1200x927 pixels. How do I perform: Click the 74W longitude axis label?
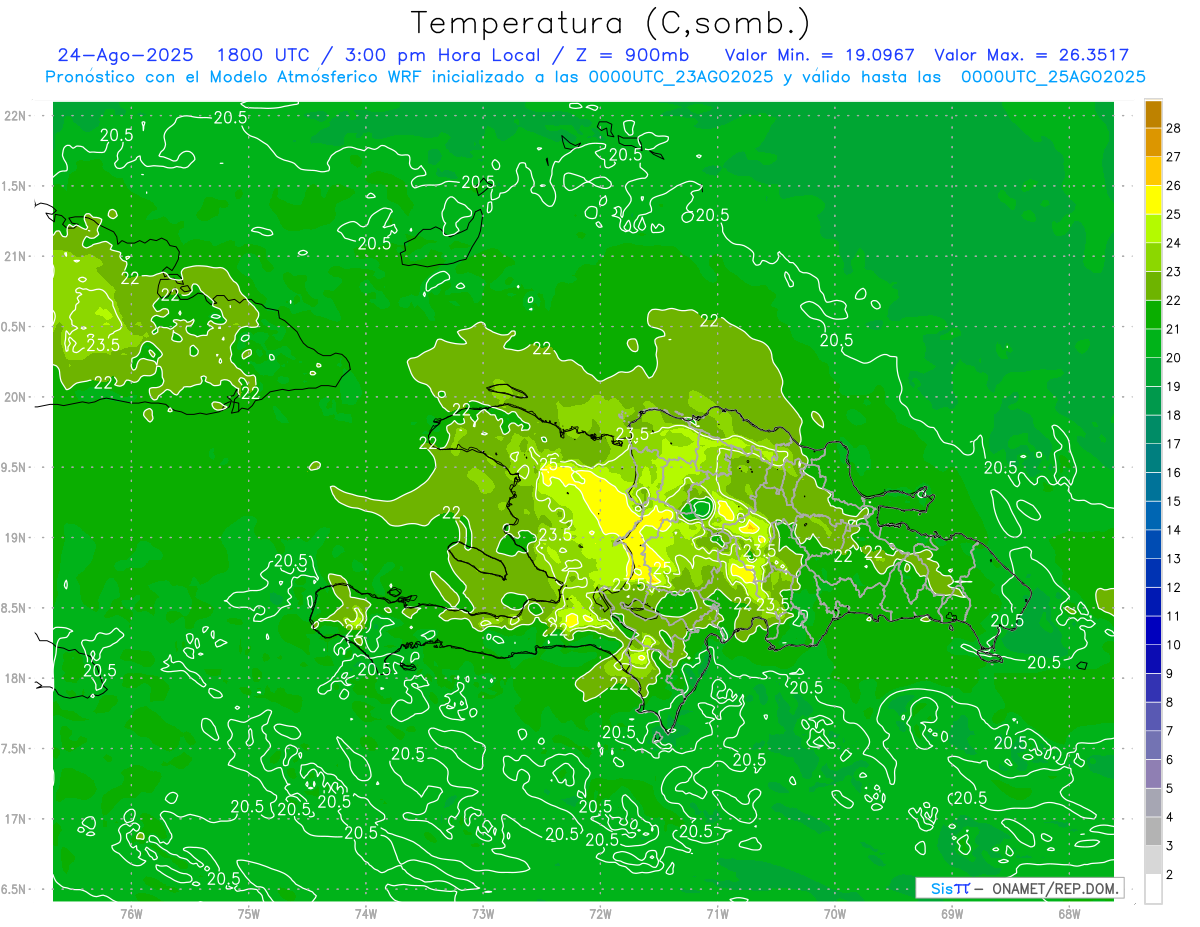366,913
